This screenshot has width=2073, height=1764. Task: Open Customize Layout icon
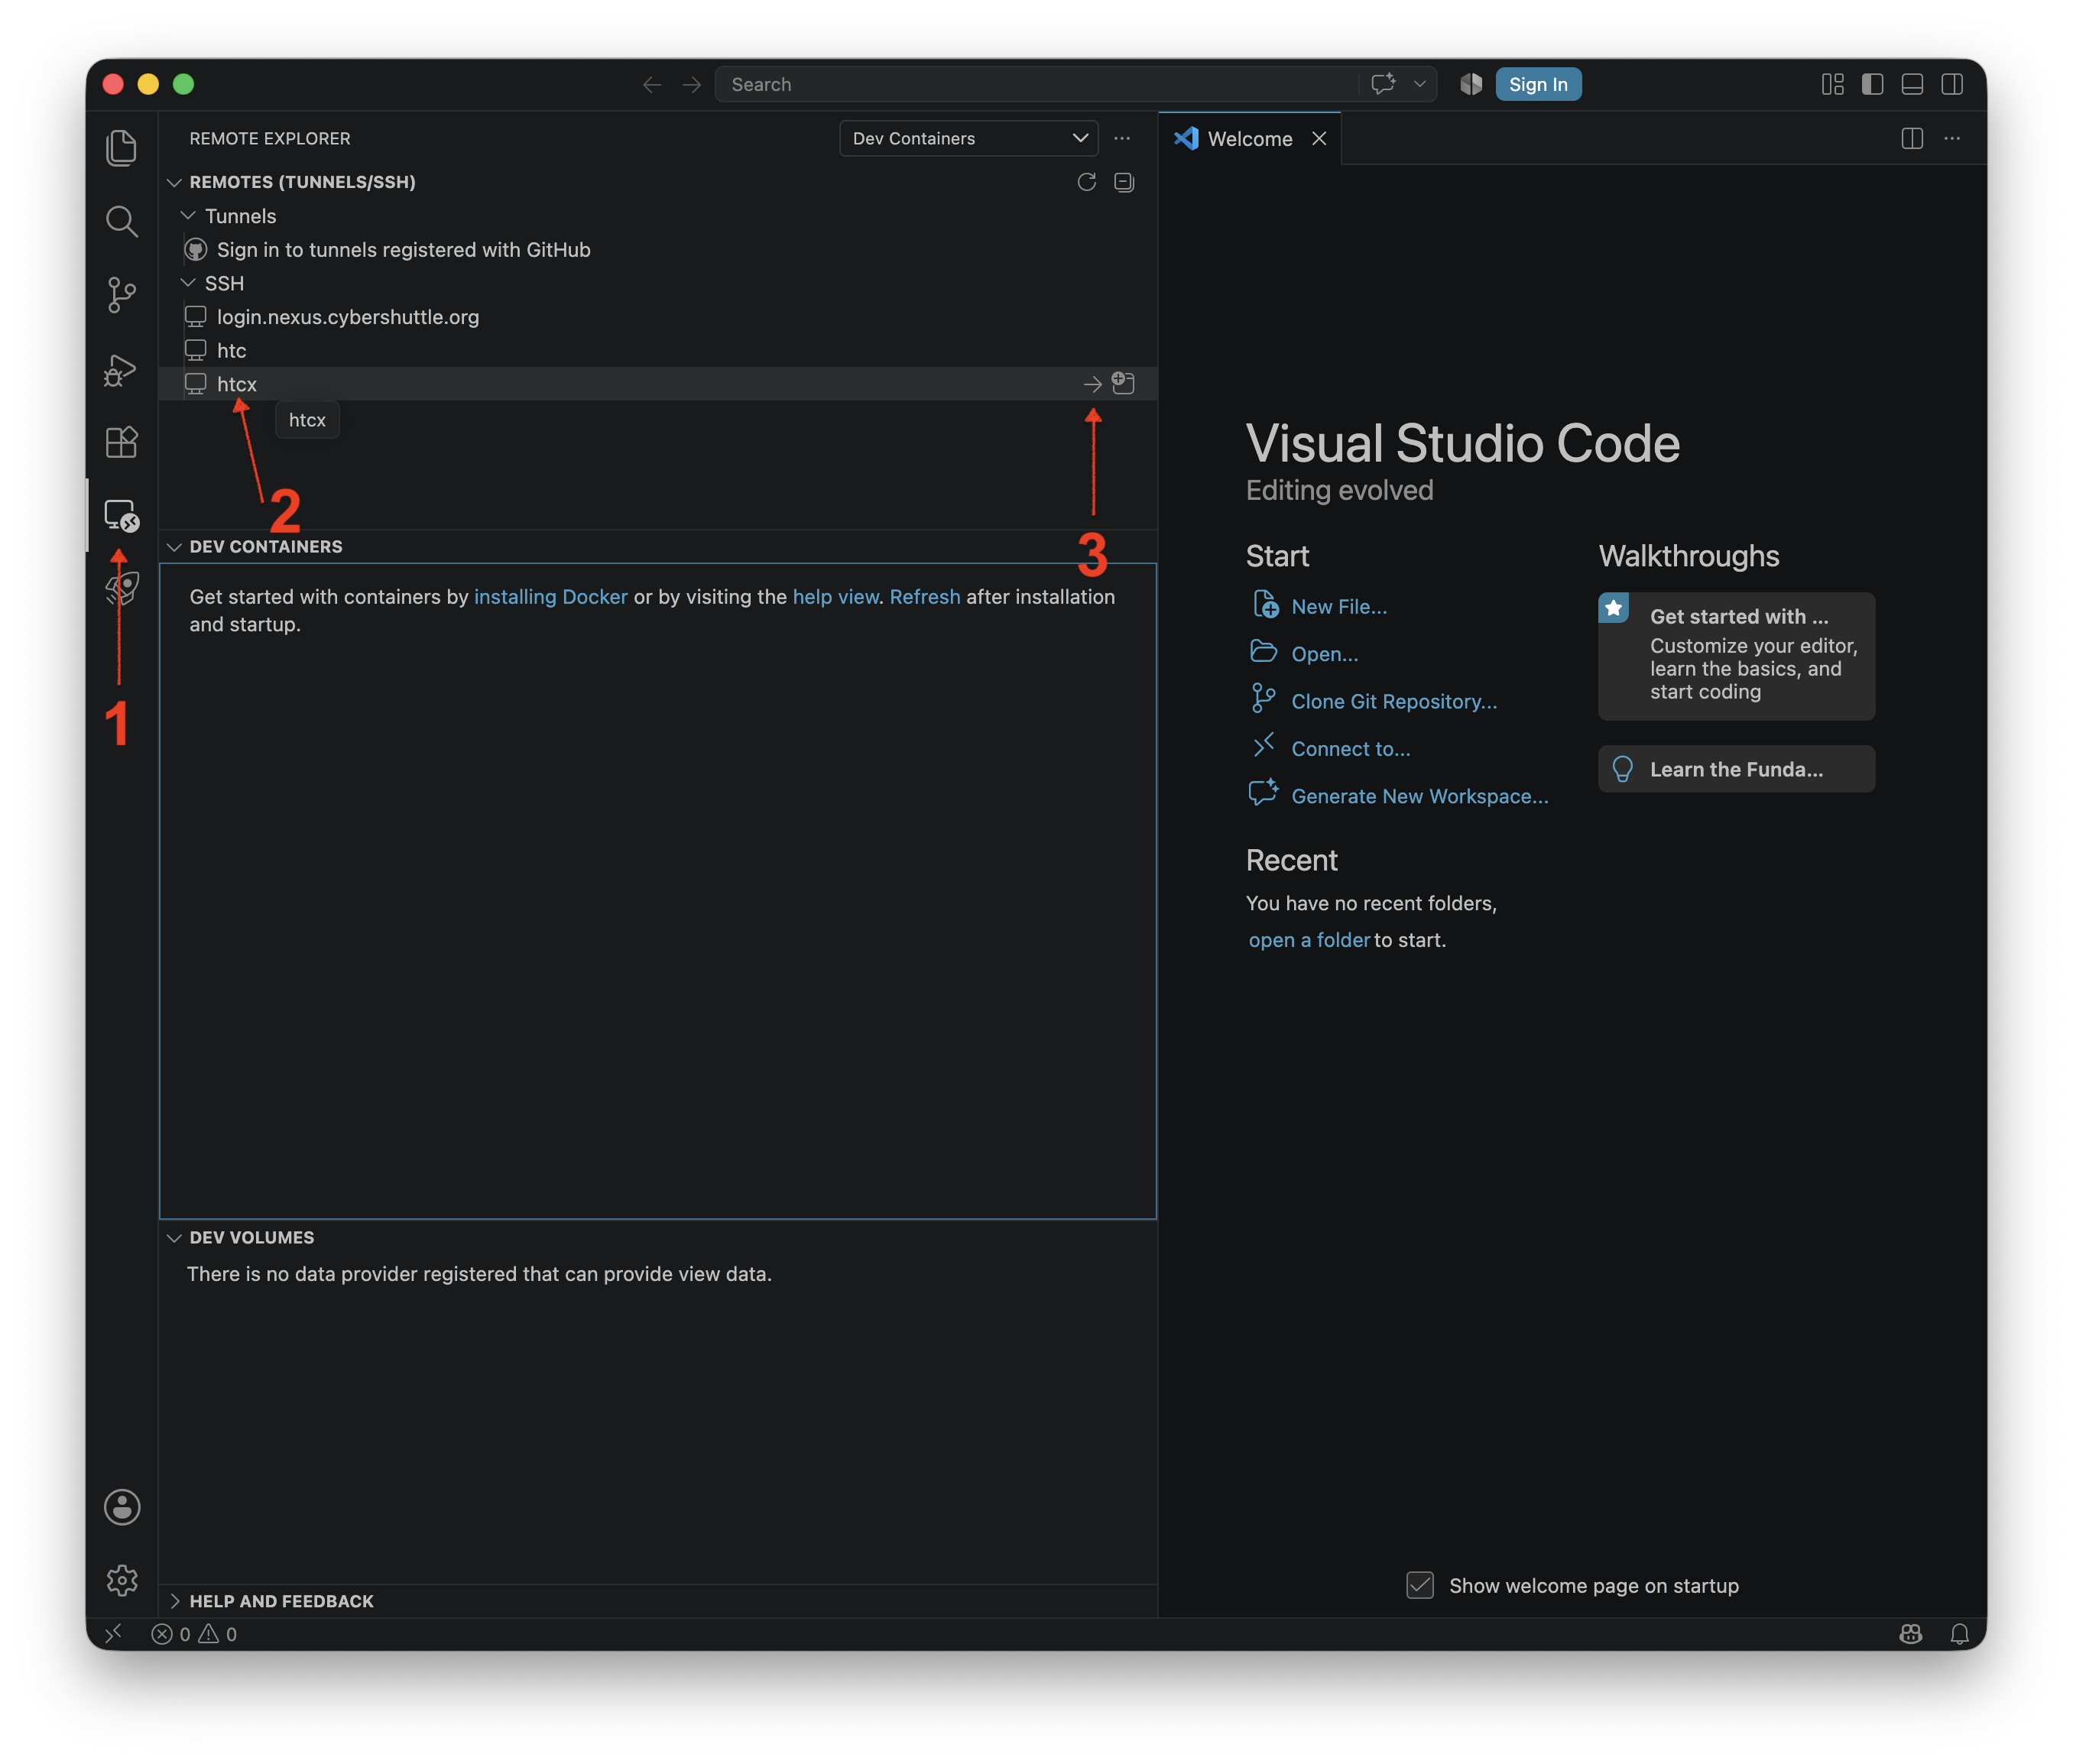point(1832,84)
